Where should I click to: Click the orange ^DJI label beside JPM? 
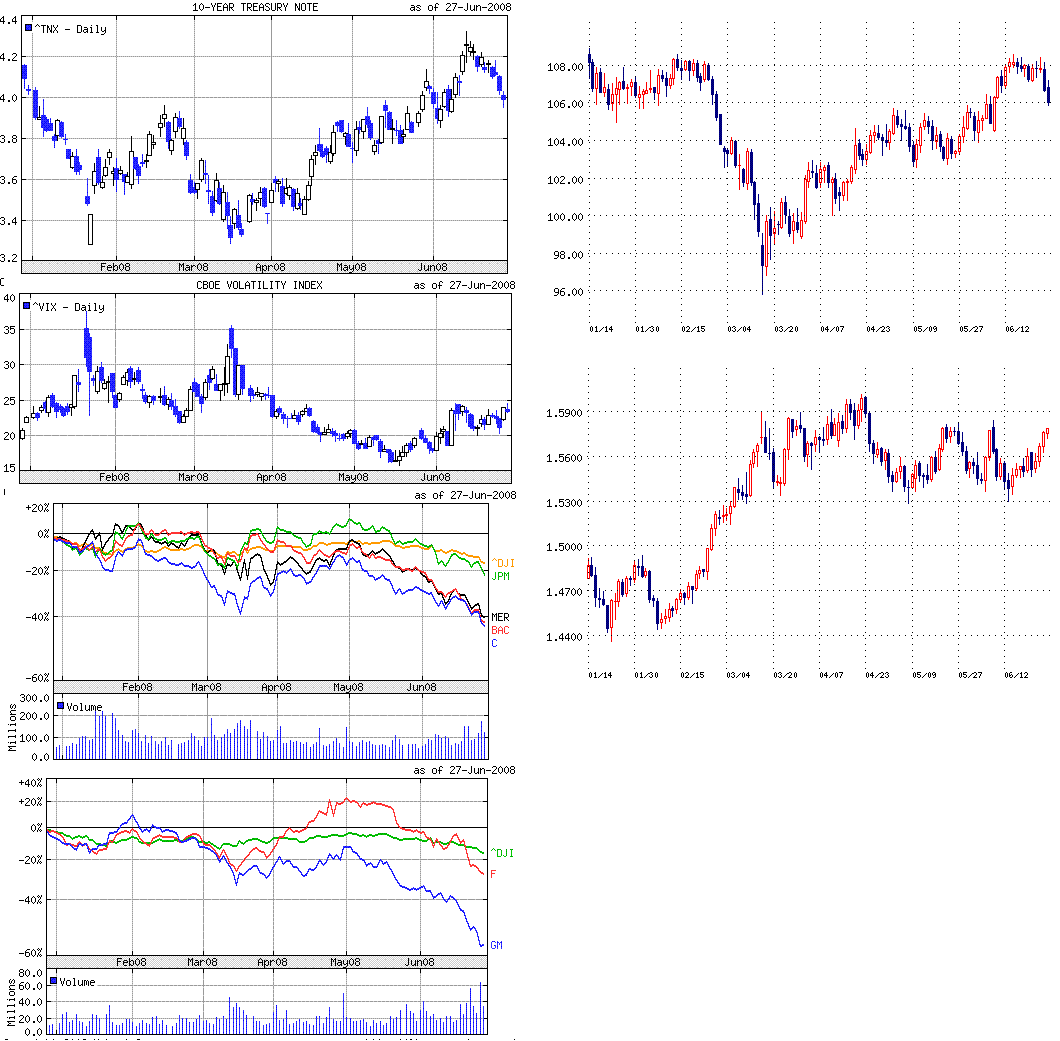503,563
